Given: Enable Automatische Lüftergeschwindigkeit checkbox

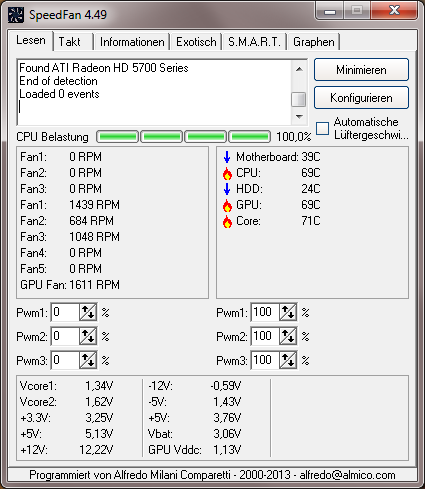Looking at the screenshot, I should click(322, 129).
